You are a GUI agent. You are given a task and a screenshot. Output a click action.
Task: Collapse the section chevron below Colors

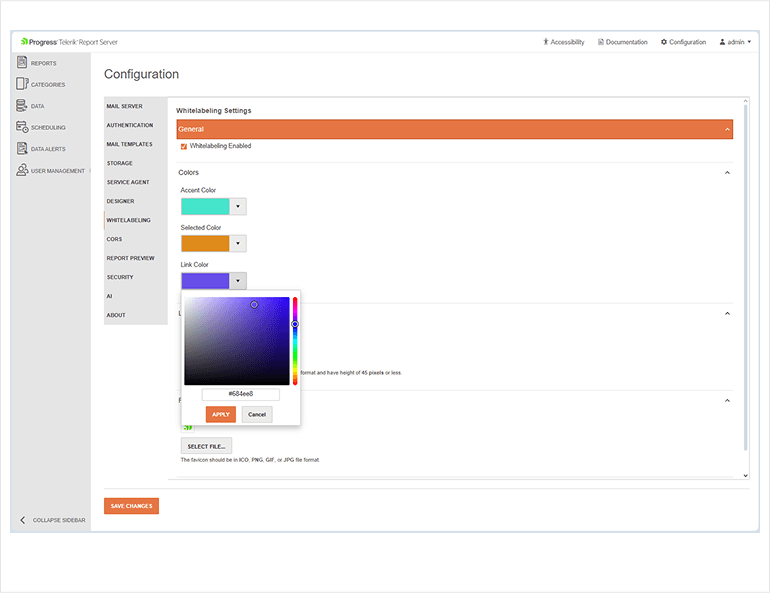click(x=727, y=314)
